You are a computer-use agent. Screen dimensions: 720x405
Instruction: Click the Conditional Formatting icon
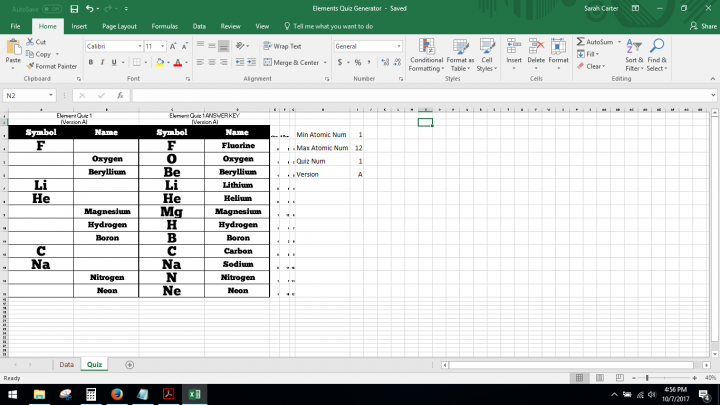tap(426, 46)
